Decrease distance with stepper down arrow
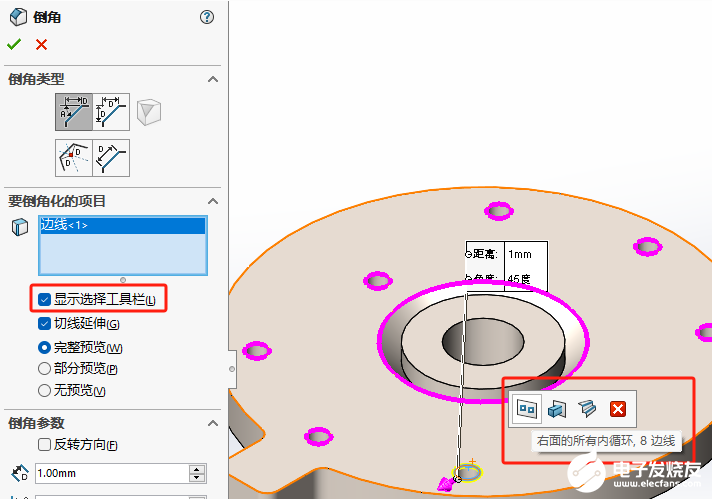This screenshot has height=499, width=712. (197, 478)
